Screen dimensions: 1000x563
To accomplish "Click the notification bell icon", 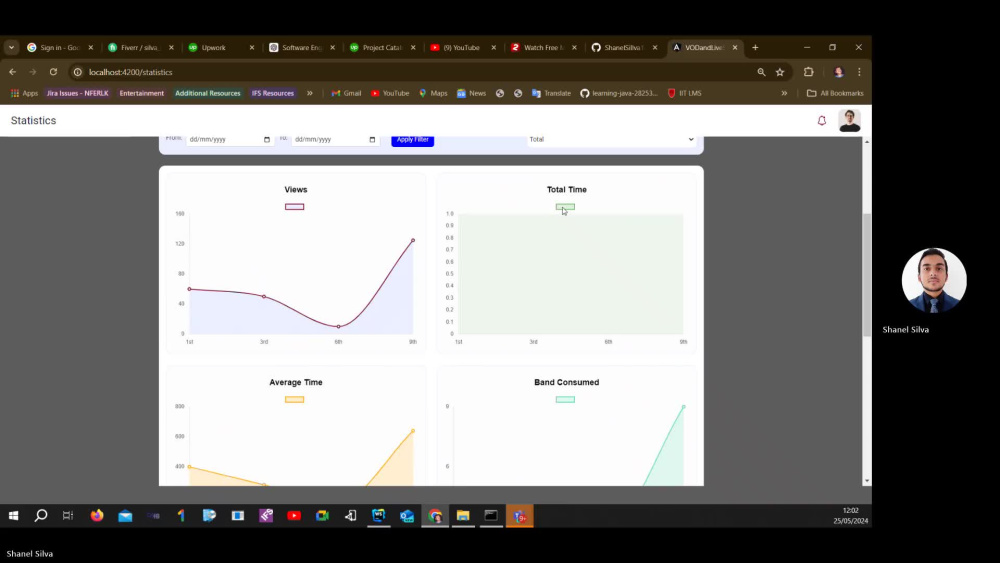I will 821,121.
